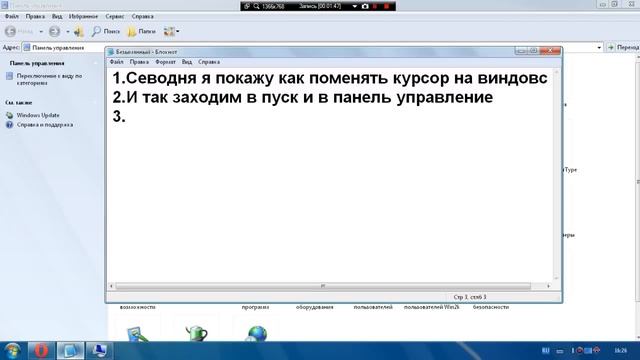Click the Notepad taskbar button
This screenshot has height=360, width=640.
click(70, 351)
